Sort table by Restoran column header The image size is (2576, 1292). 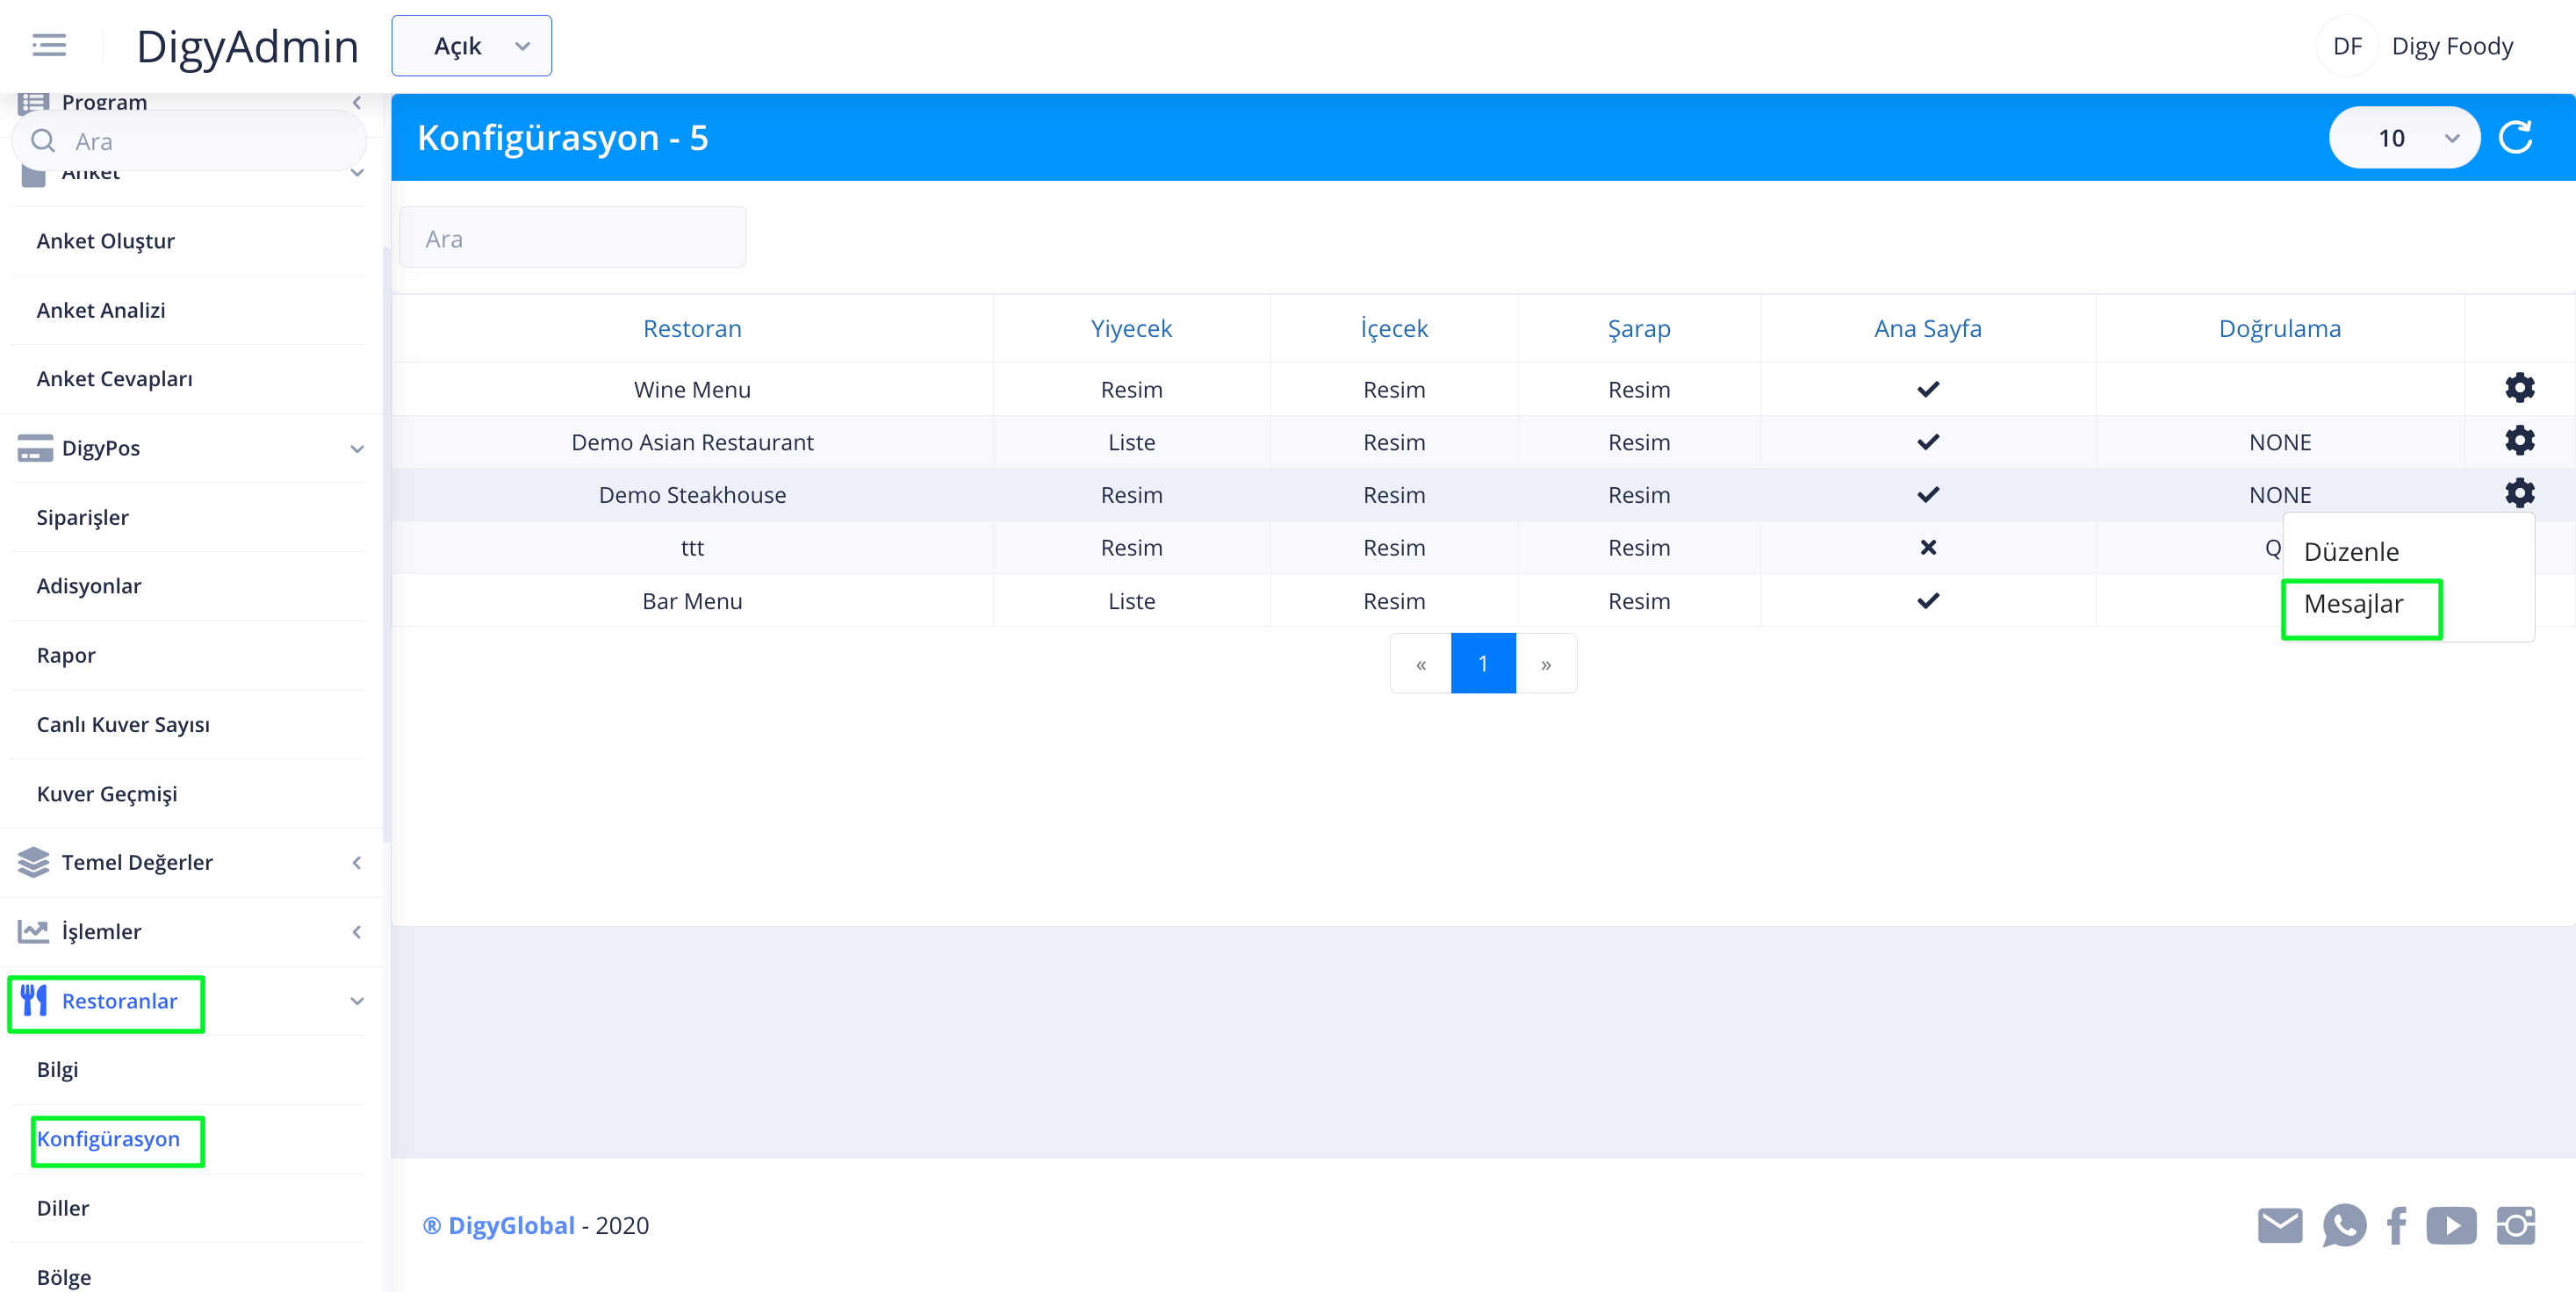pyautogui.click(x=692, y=329)
